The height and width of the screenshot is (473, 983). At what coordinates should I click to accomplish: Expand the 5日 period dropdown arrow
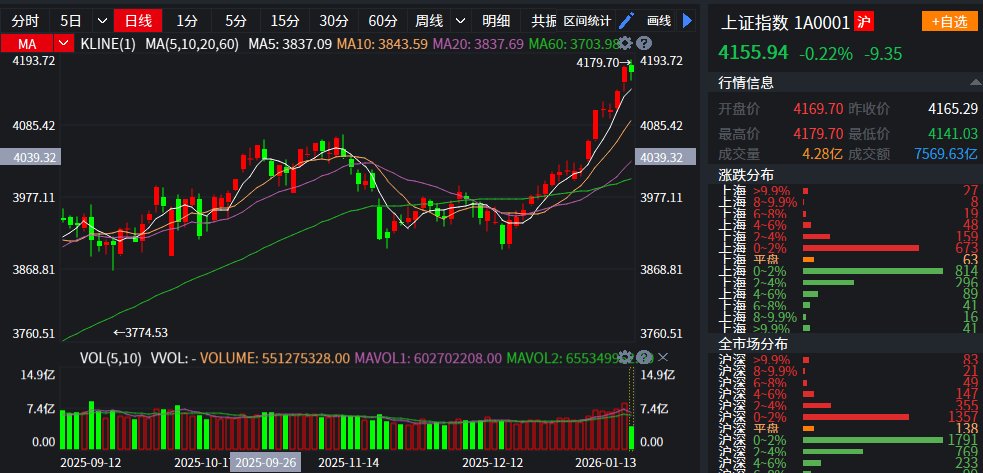(x=101, y=20)
